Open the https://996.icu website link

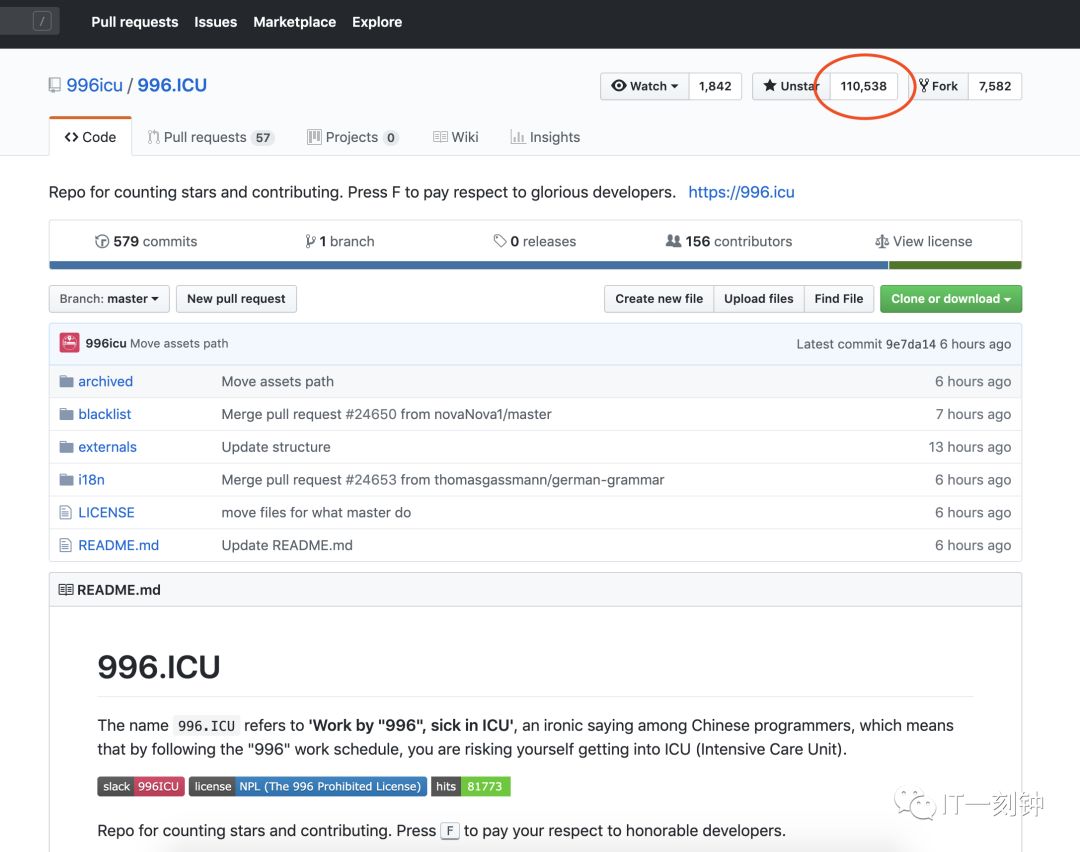[x=741, y=192]
